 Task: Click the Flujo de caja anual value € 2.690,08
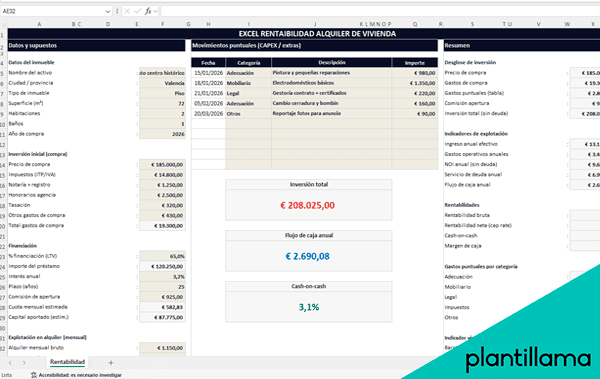[x=308, y=256]
